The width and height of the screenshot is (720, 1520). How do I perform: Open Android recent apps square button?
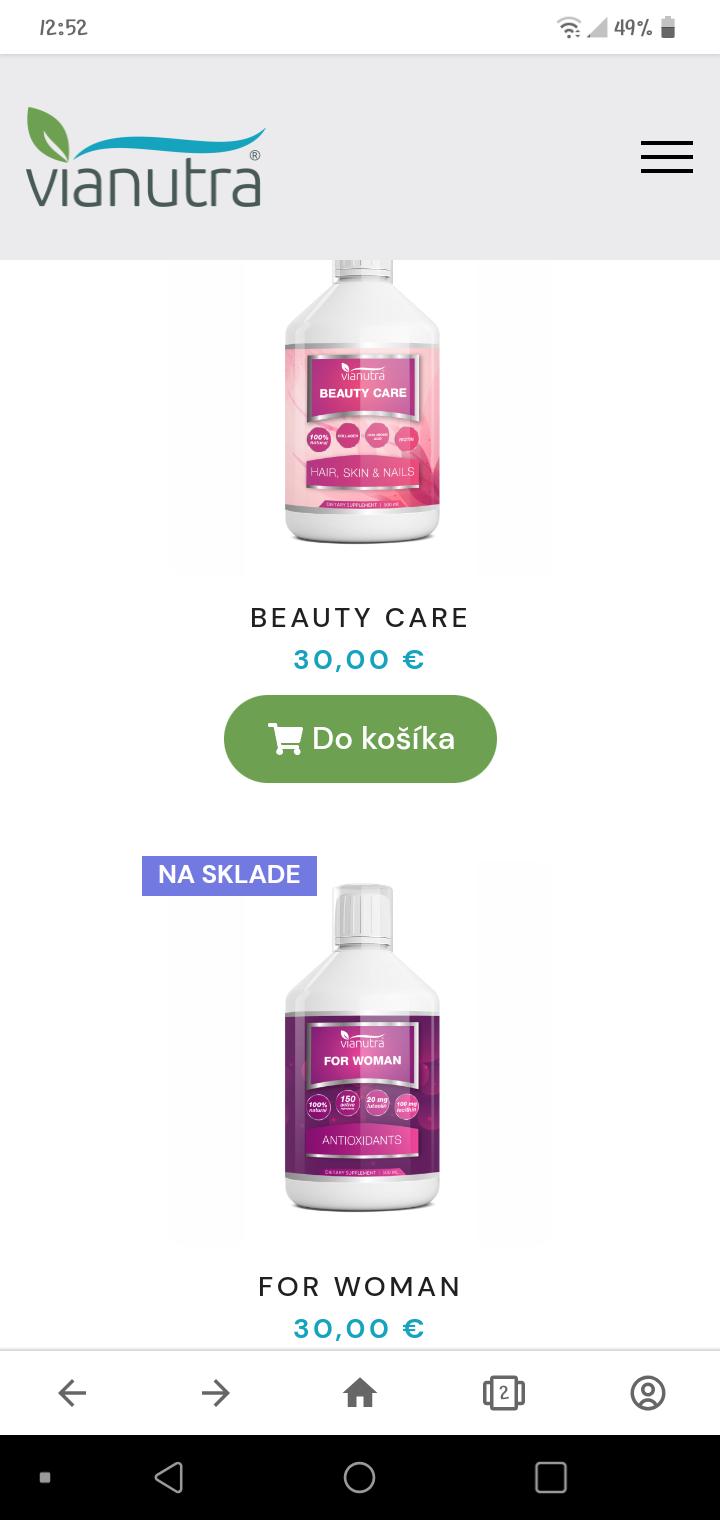pos(551,1477)
